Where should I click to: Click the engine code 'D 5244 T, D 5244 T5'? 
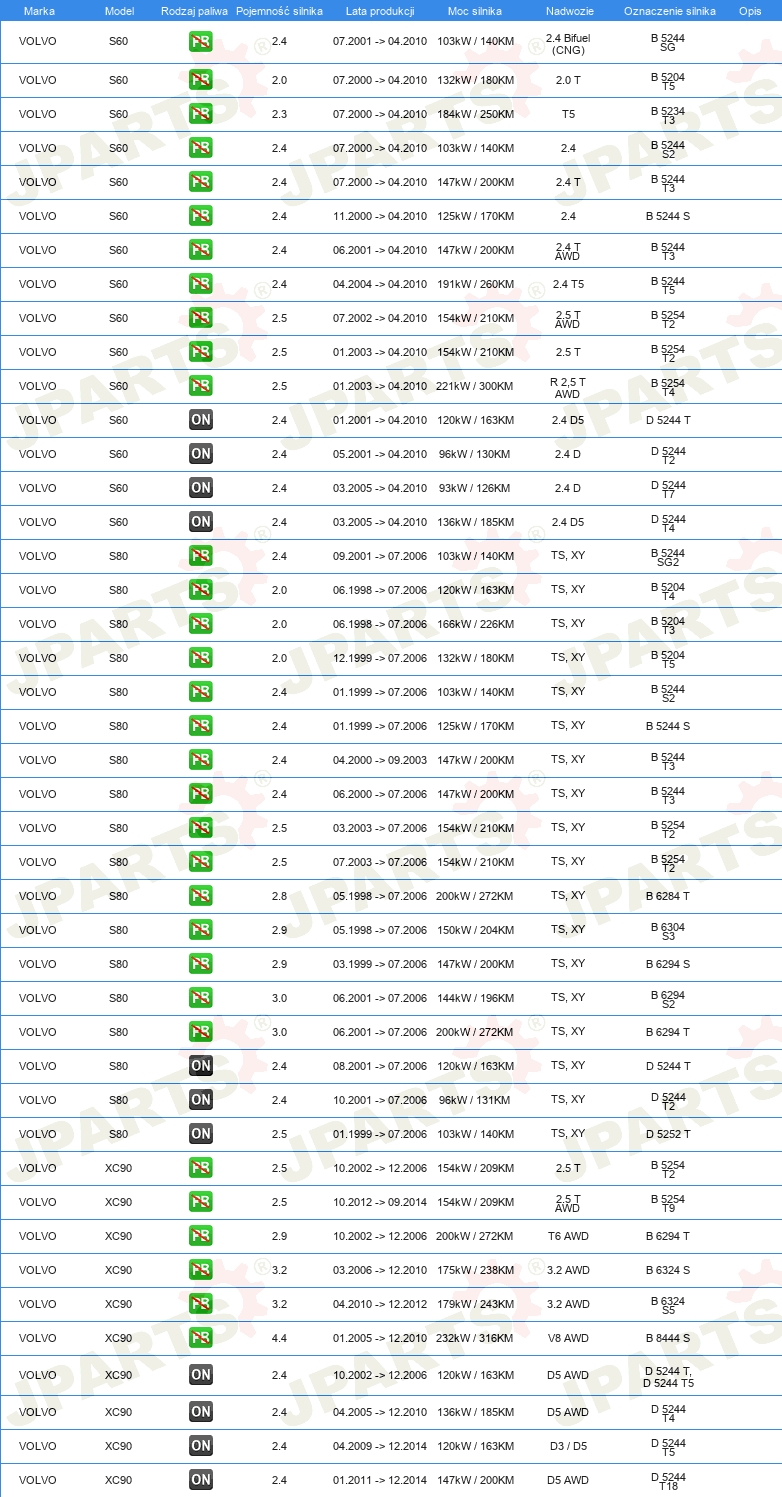pos(668,1376)
